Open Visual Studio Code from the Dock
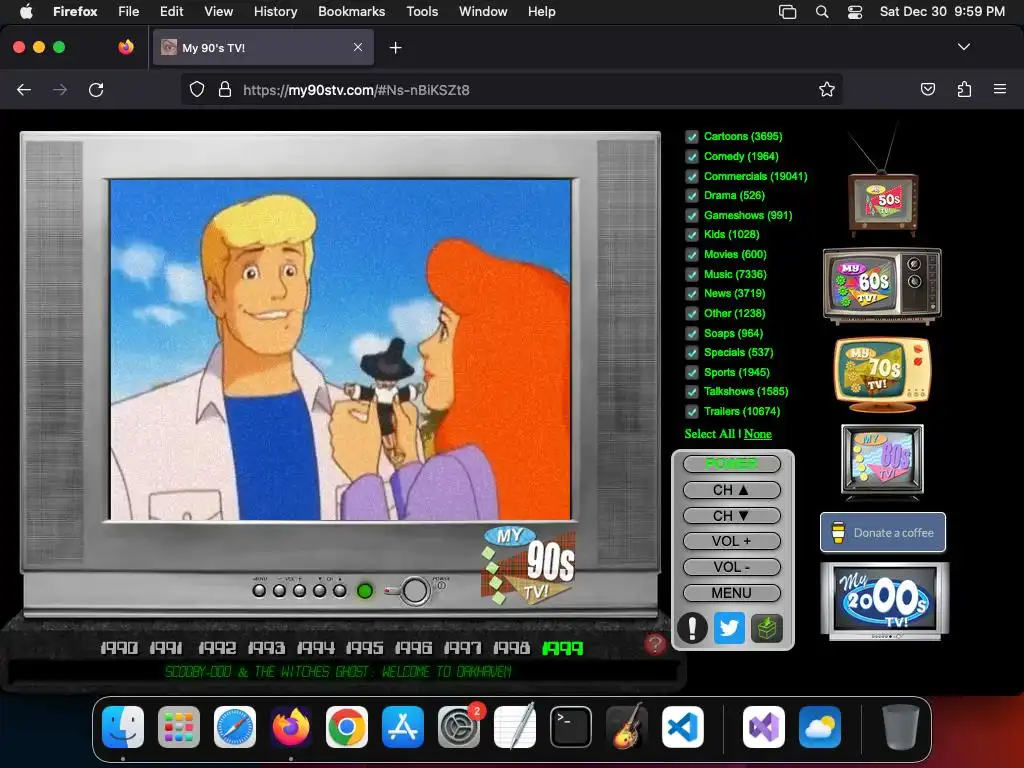Viewport: 1024px width, 768px height. coord(682,727)
